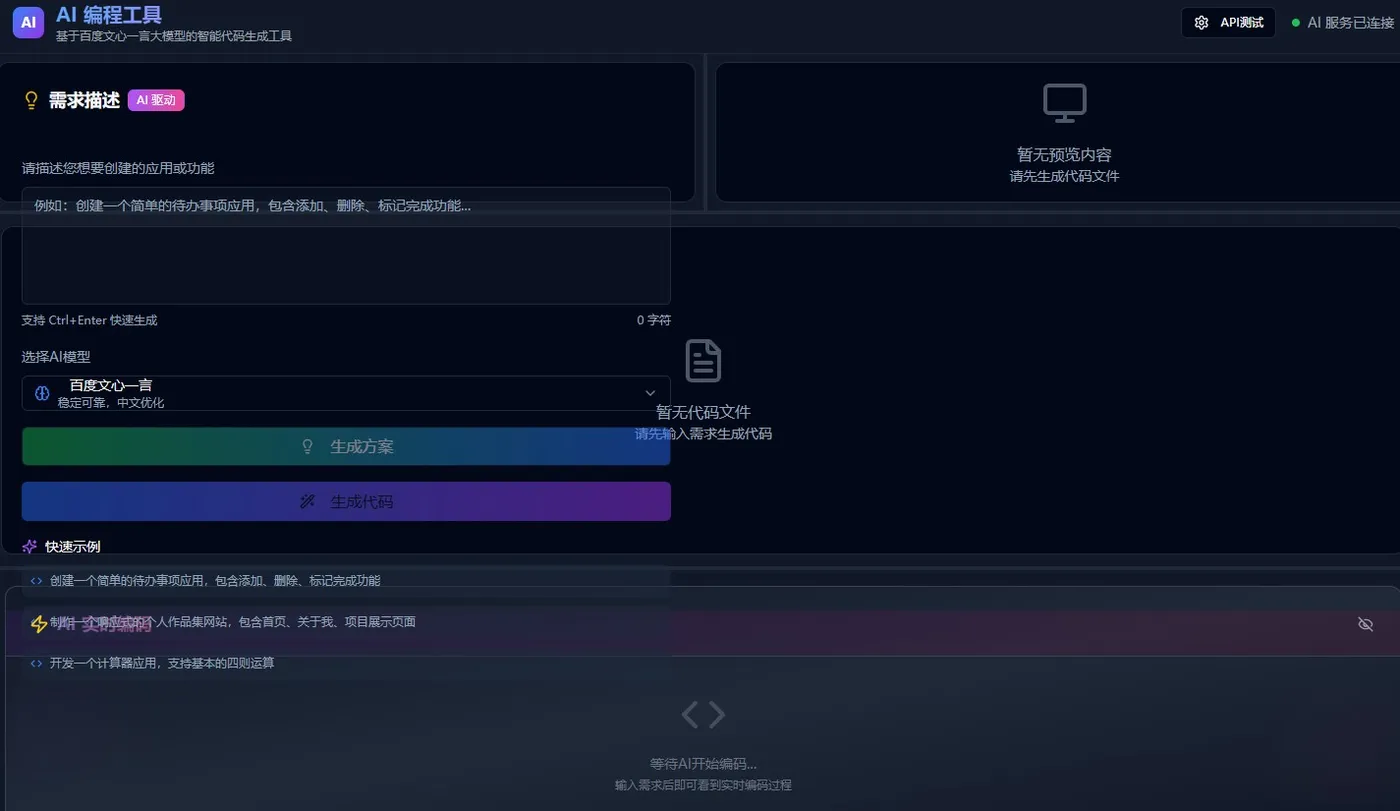
Task: Toggle the crossed-eye visibility icon
Action: pyautogui.click(x=1366, y=624)
